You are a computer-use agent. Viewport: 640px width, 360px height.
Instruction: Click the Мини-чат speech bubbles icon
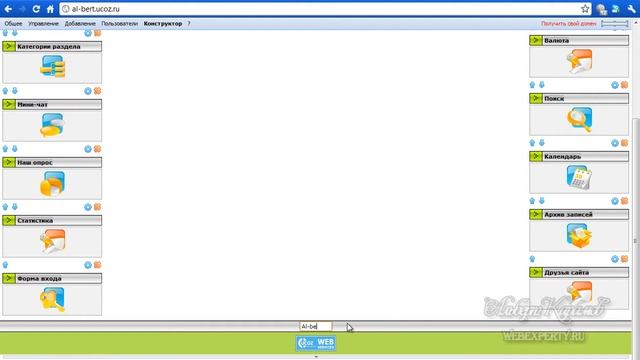52,124
